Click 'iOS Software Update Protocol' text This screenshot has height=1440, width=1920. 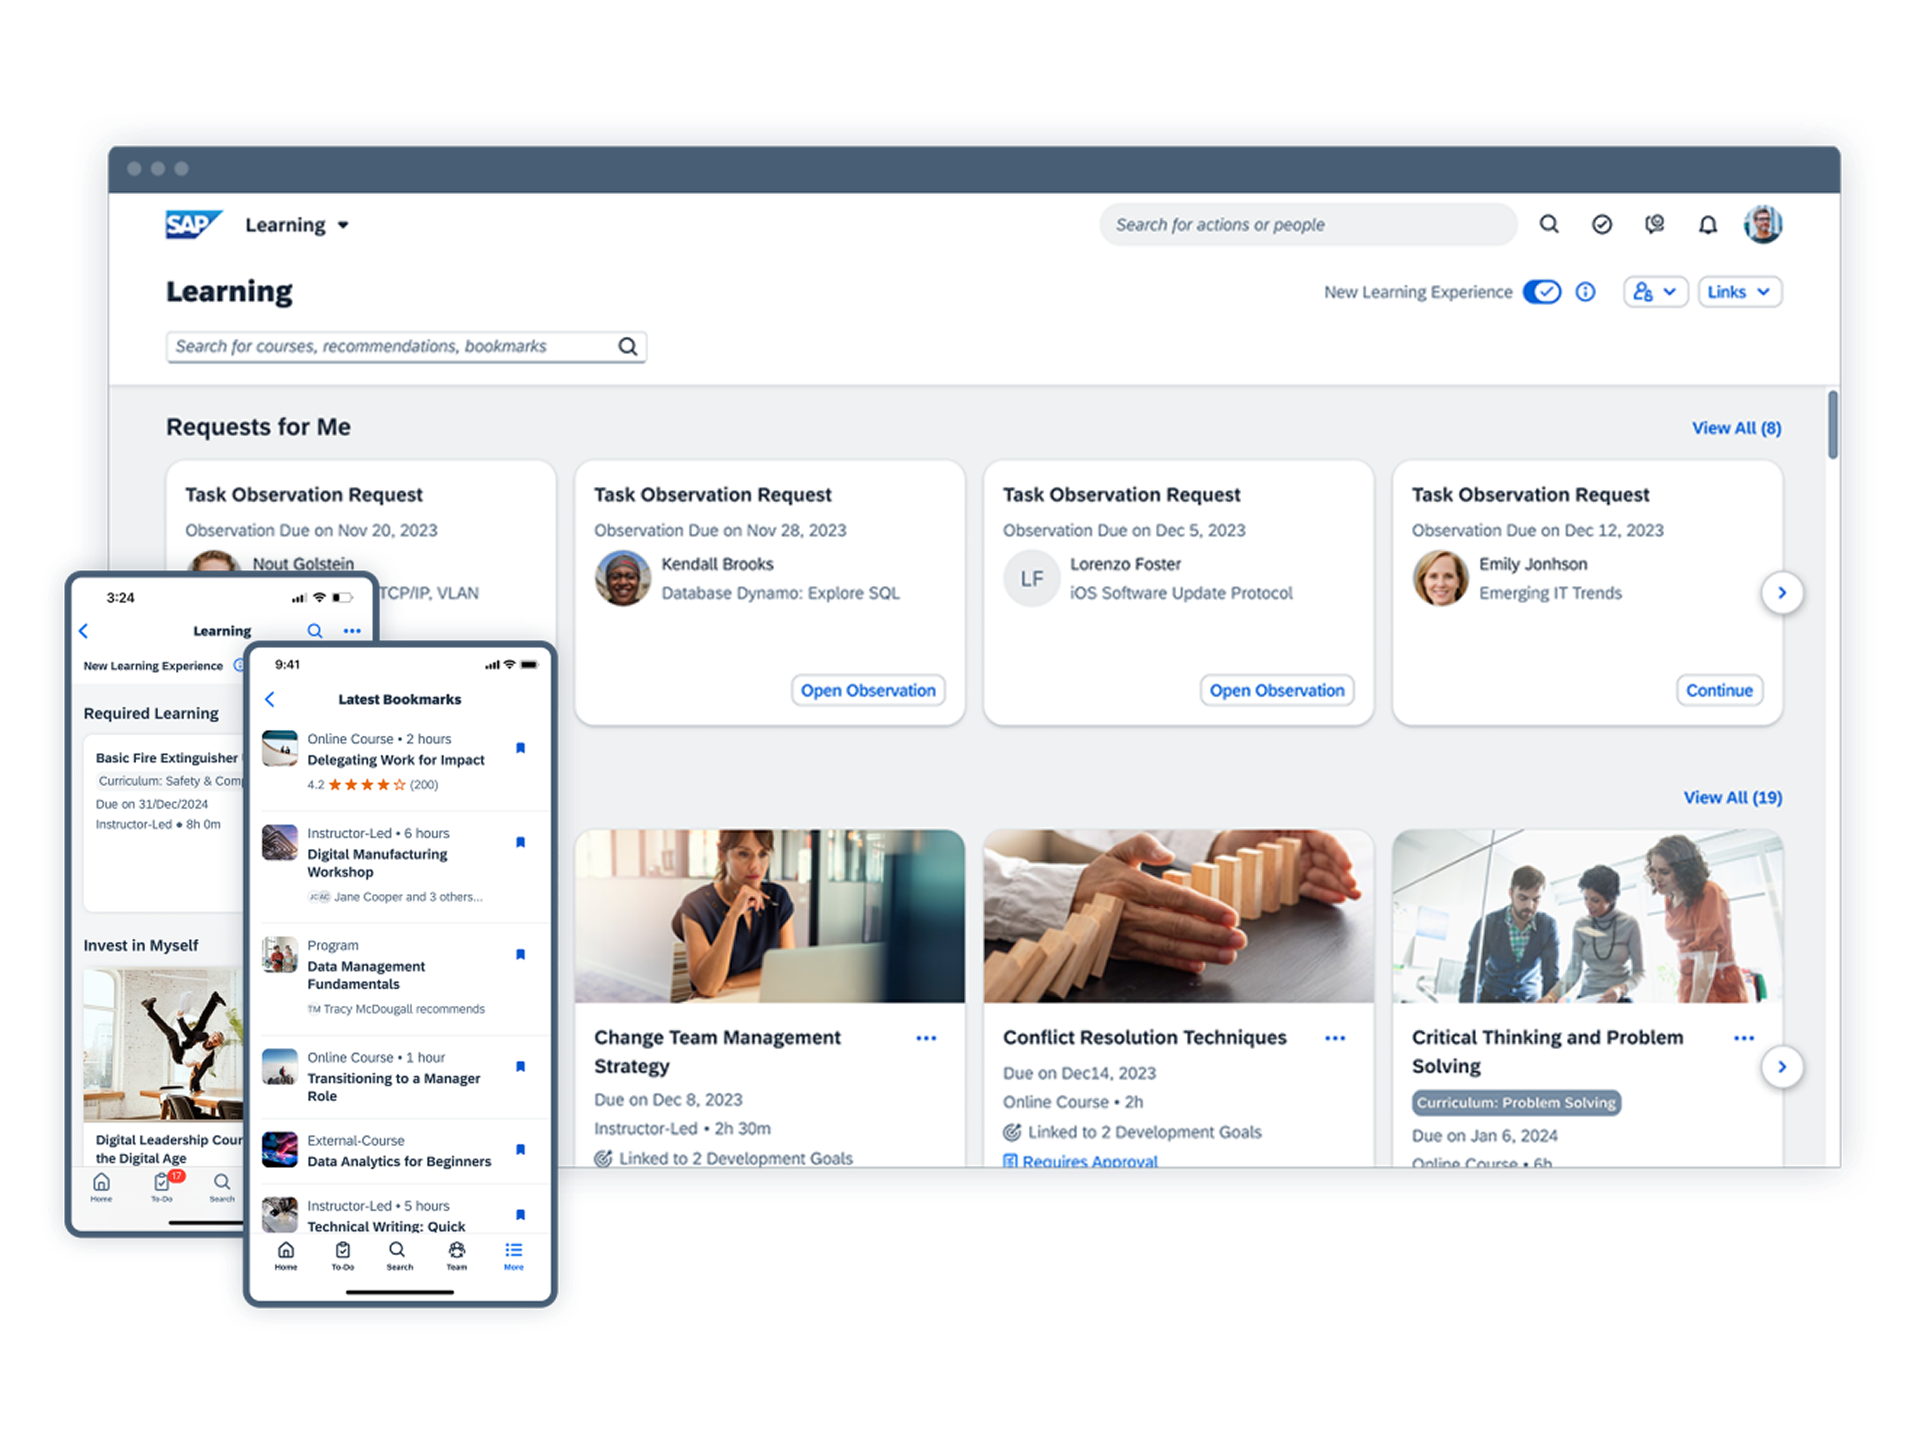click(1181, 593)
